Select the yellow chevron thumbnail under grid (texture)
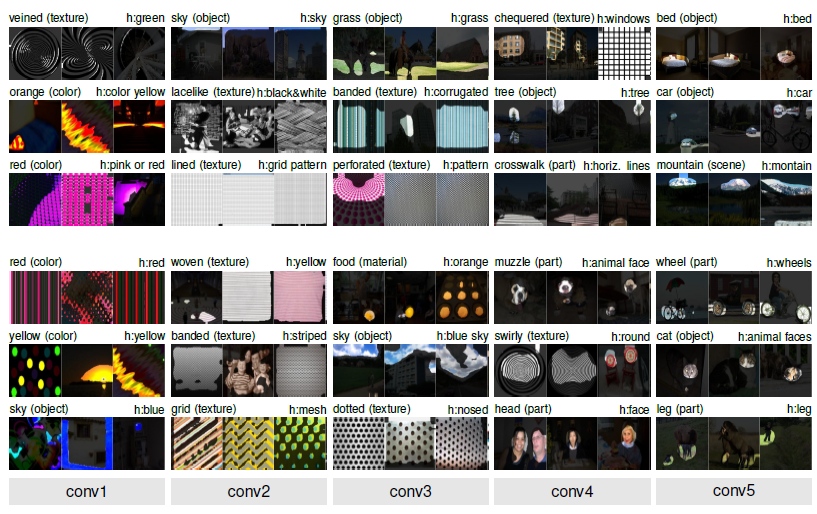 (249, 444)
